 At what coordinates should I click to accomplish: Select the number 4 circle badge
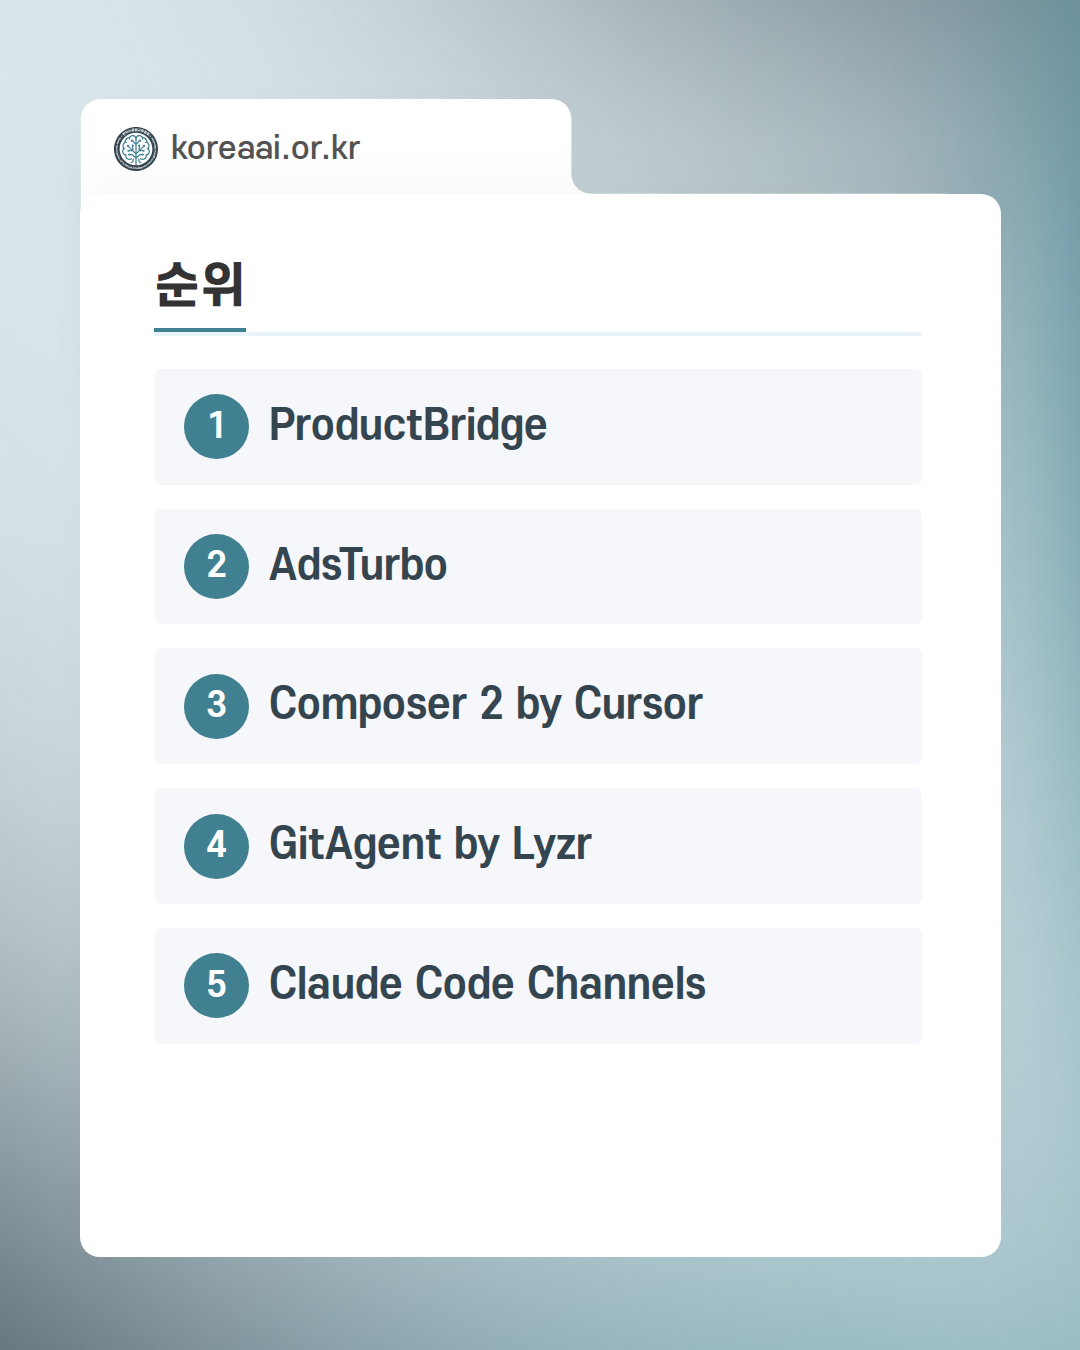216,846
